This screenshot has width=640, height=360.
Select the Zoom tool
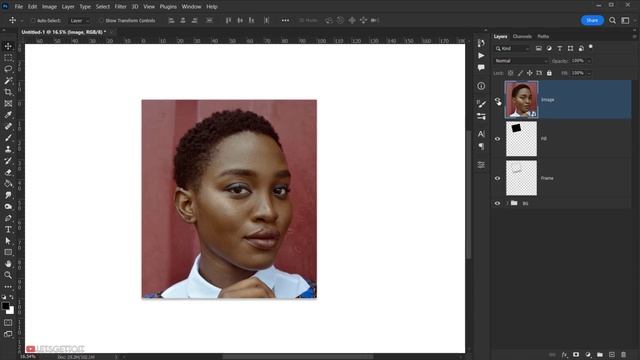8,275
